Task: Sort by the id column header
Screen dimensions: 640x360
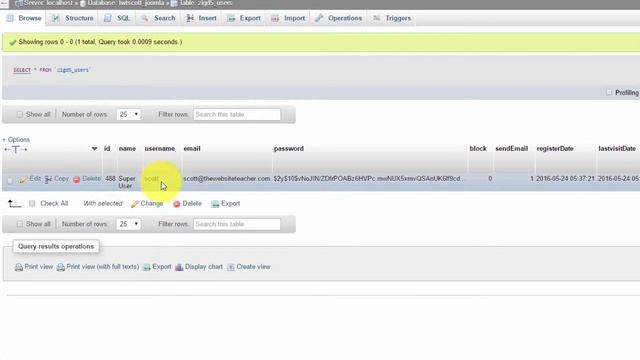Action: click(107, 149)
